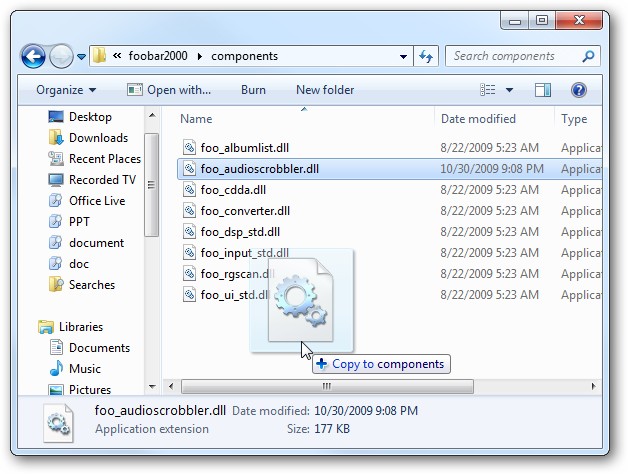Select components in the address path
The height and width of the screenshot is (474, 628).
pyautogui.click(x=244, y=56)
